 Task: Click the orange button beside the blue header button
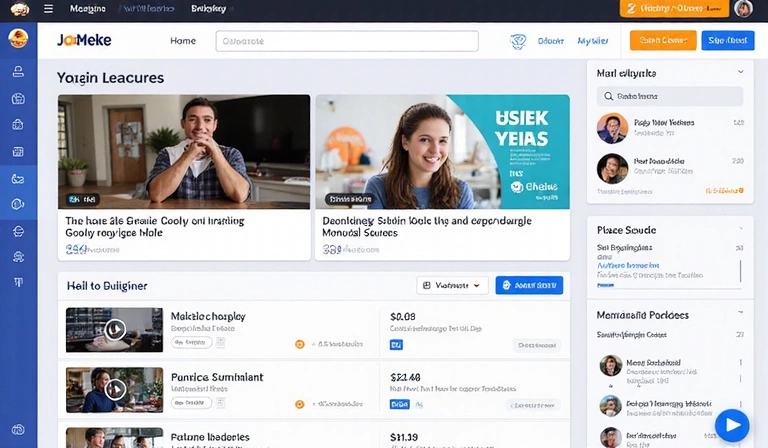pyautogui.click(x=663, y=41)
